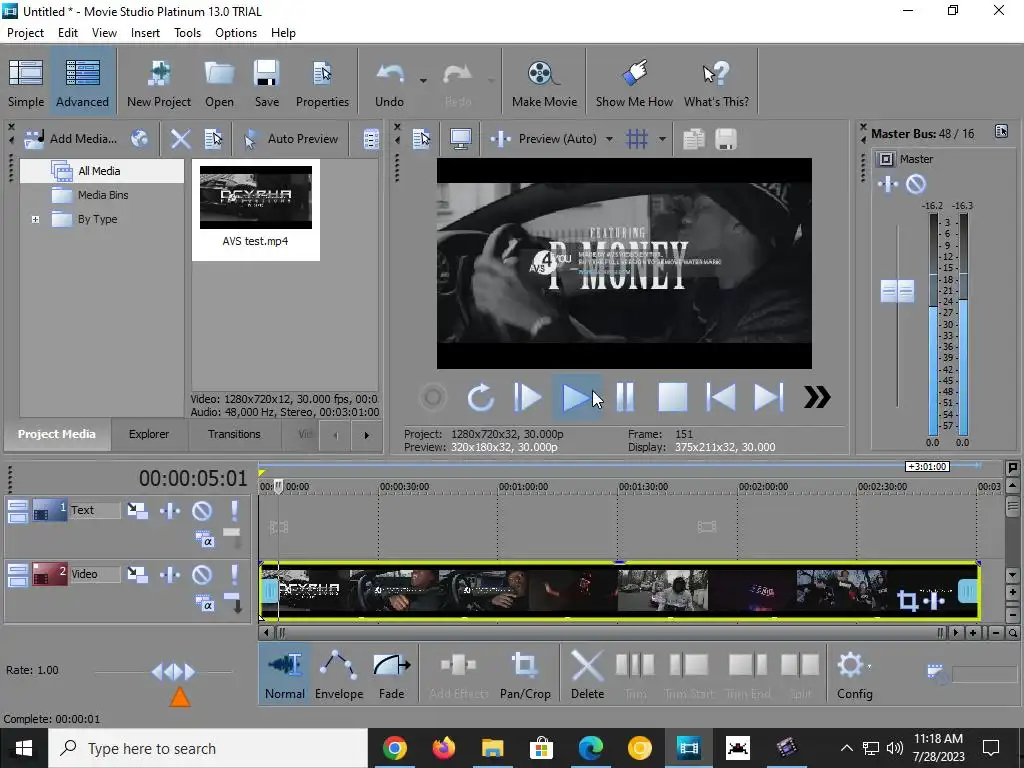Expand overlays dropdown arrow beside grid
This screenshot has height=768, width=1024.
662,138
